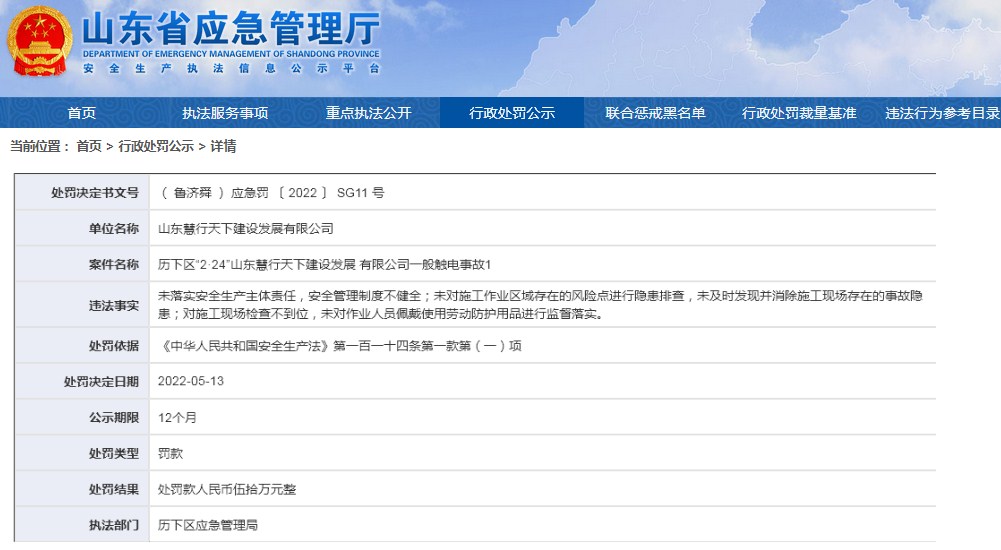Go to 重点执法公开 section
This screenshot has height=550, width=1001.
368,113
